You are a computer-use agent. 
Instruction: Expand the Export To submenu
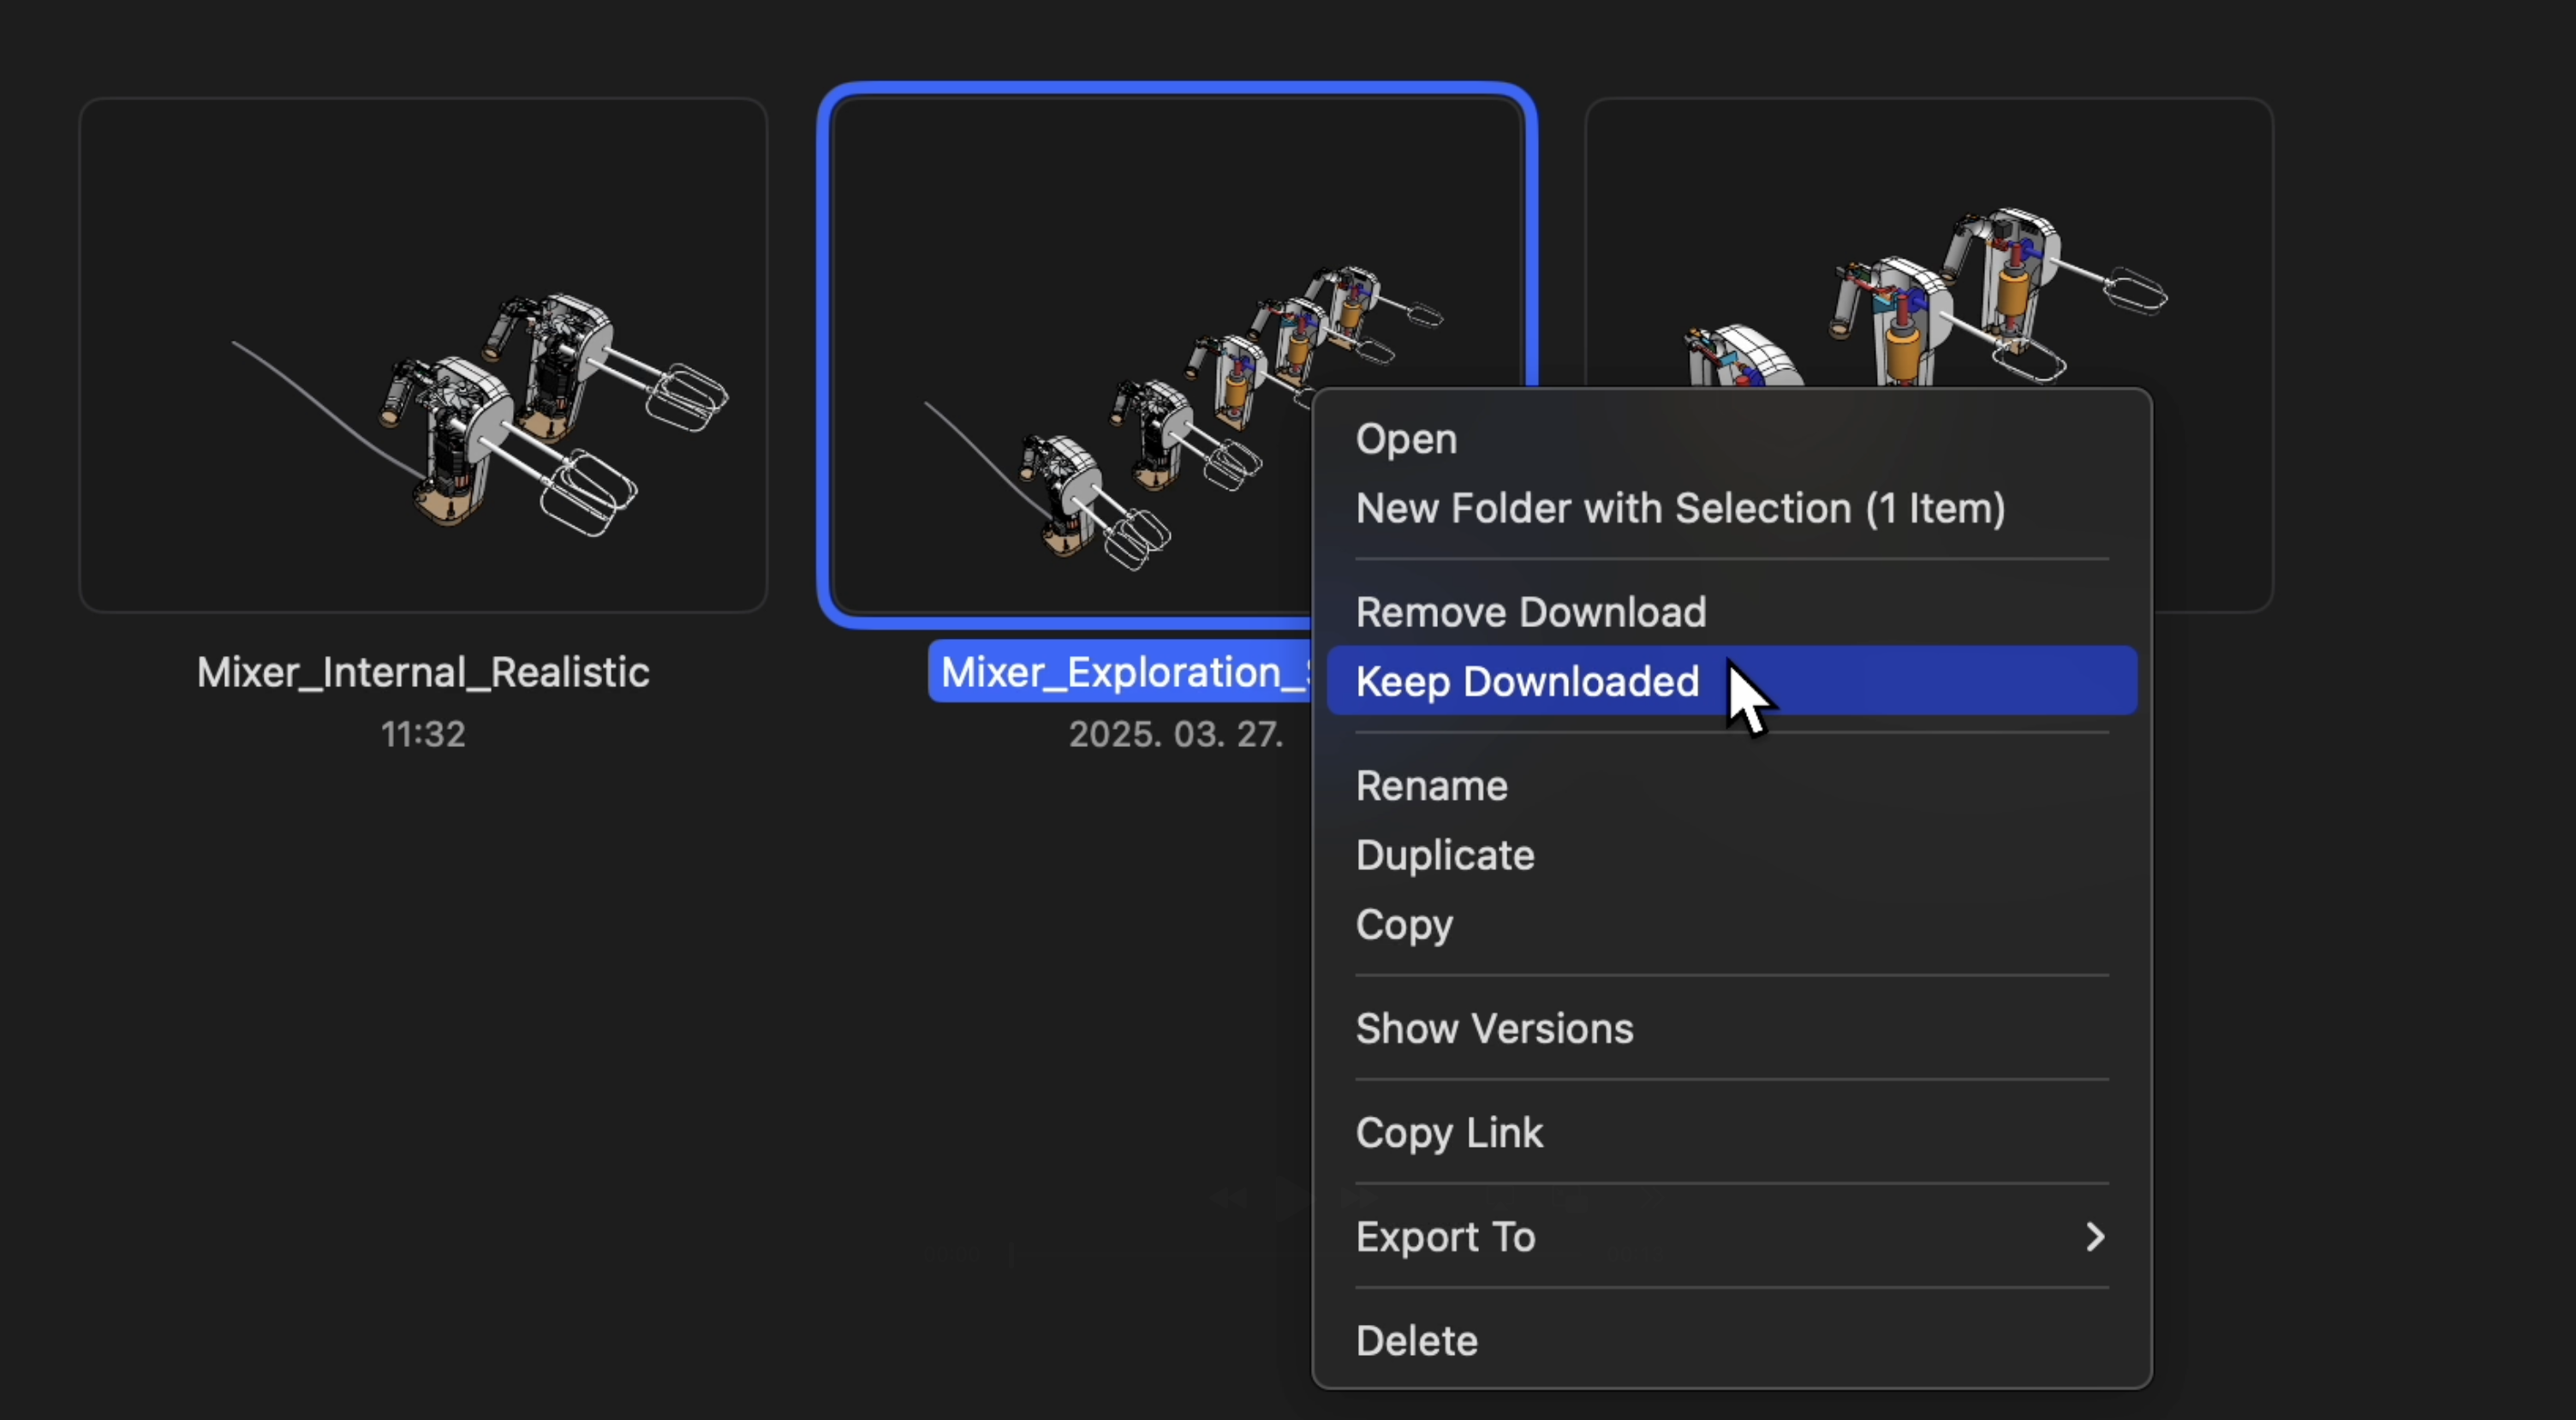click(1731, 1237)
